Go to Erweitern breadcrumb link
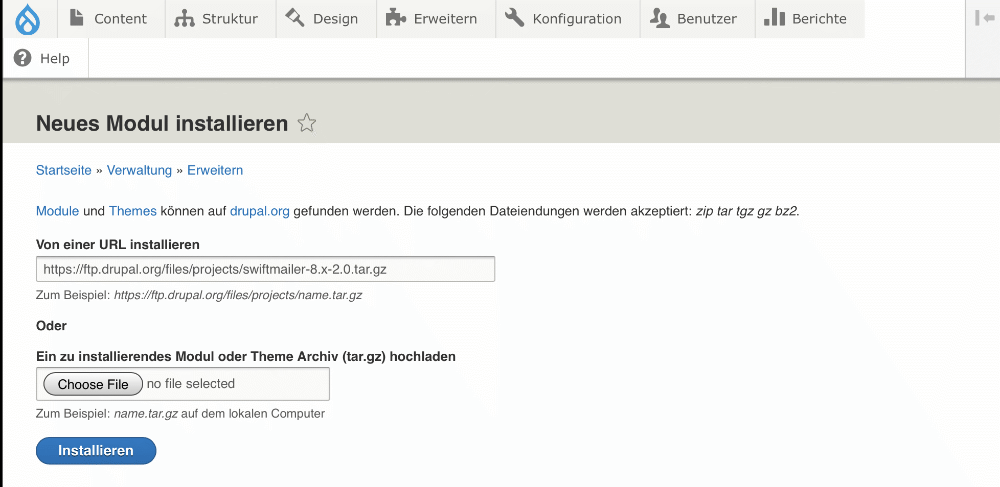This screenshot has height=487, width=1000. click(215, 170)
